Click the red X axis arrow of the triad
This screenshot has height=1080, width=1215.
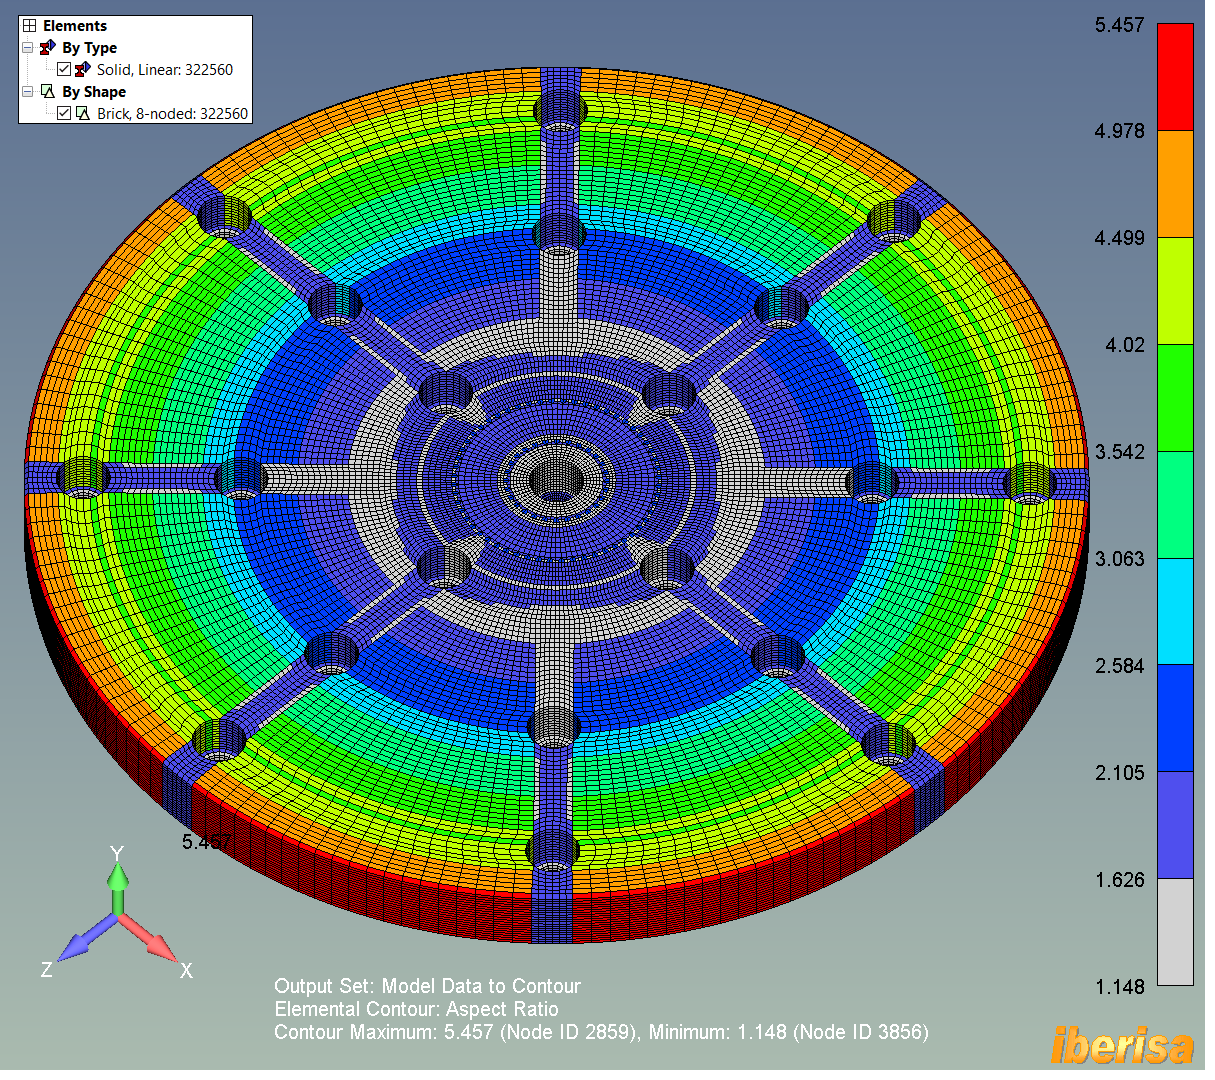click(x=147, y=936)
